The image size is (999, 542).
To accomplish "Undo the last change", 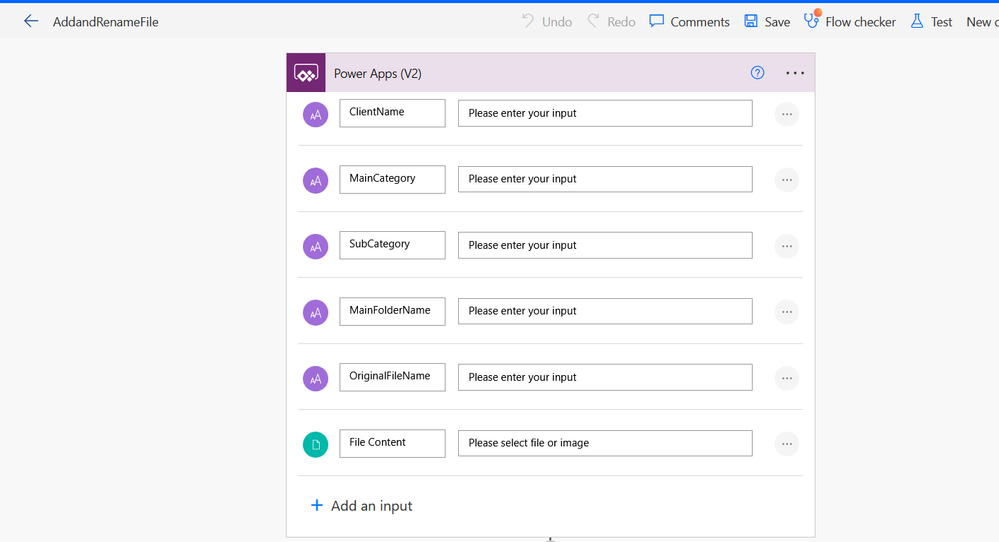I will click(547, 22).
